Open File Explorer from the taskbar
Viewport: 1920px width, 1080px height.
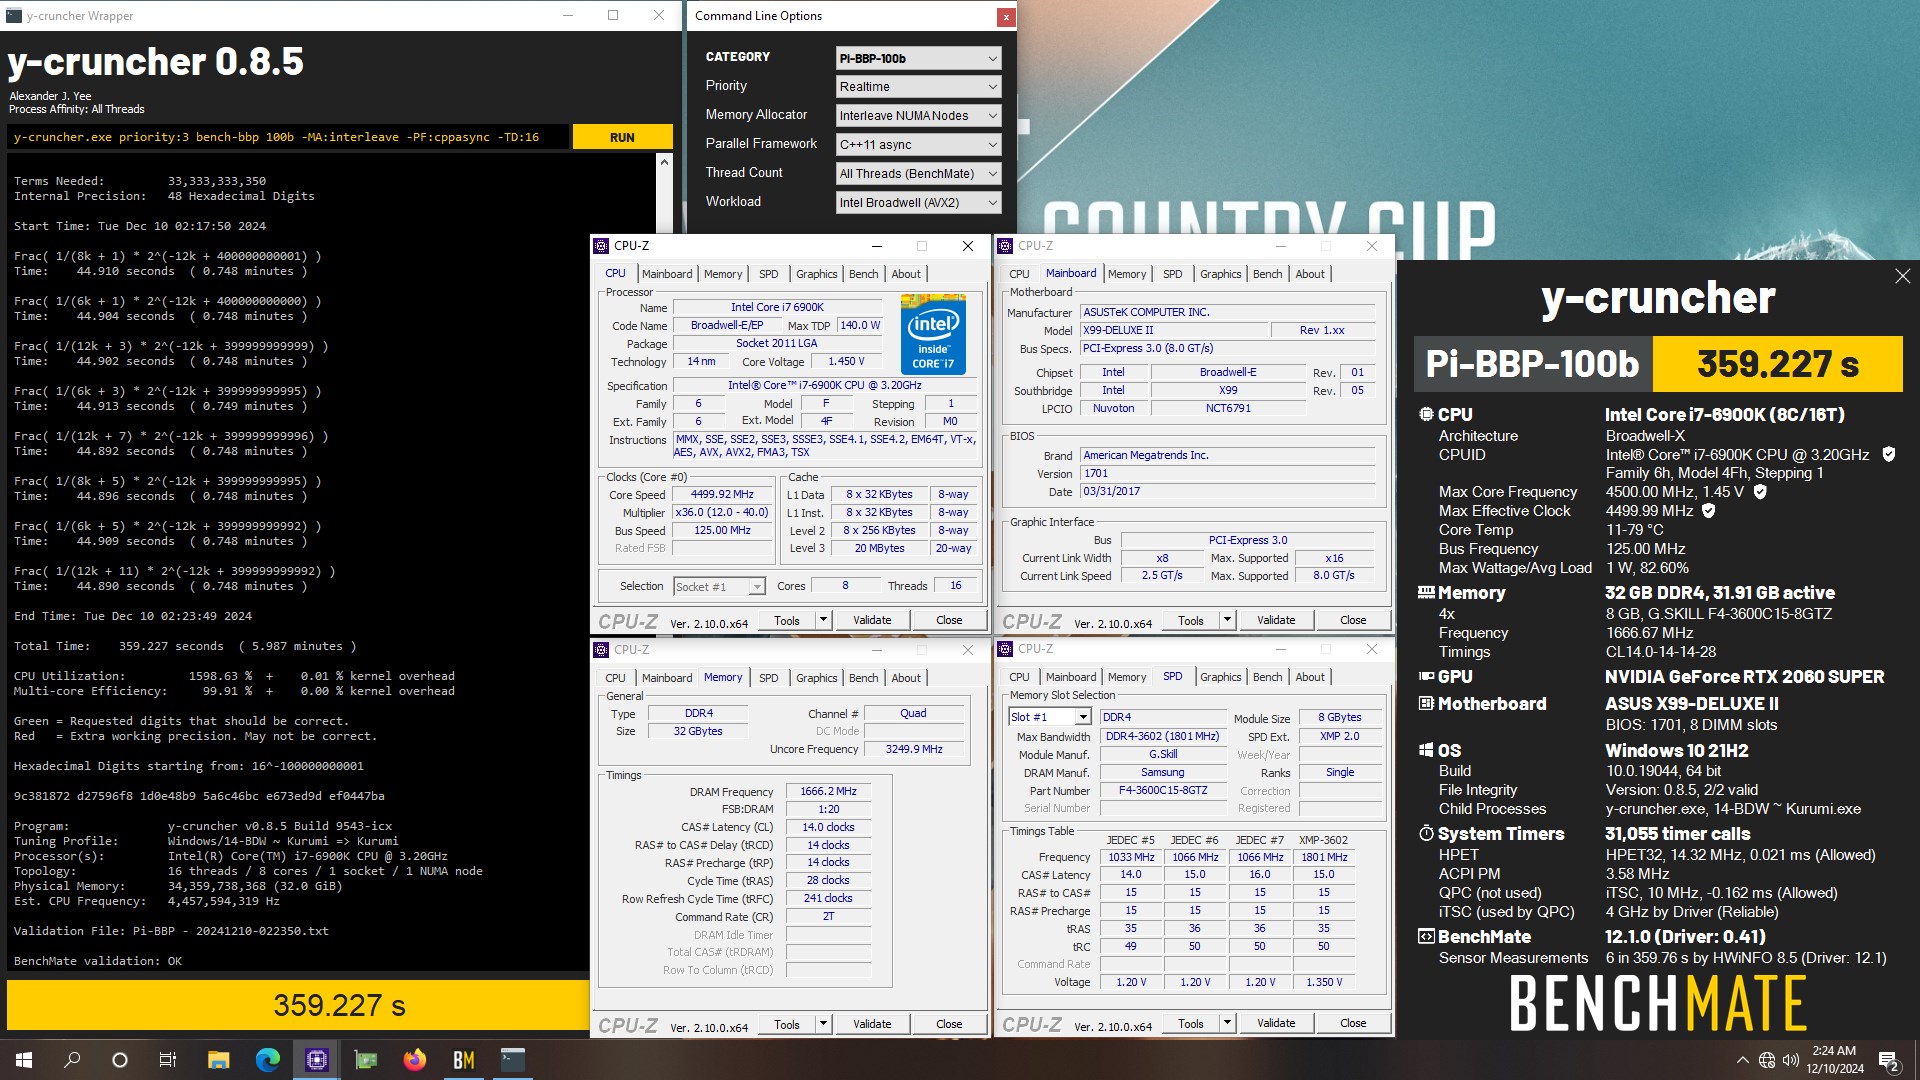click(218, 1060)
